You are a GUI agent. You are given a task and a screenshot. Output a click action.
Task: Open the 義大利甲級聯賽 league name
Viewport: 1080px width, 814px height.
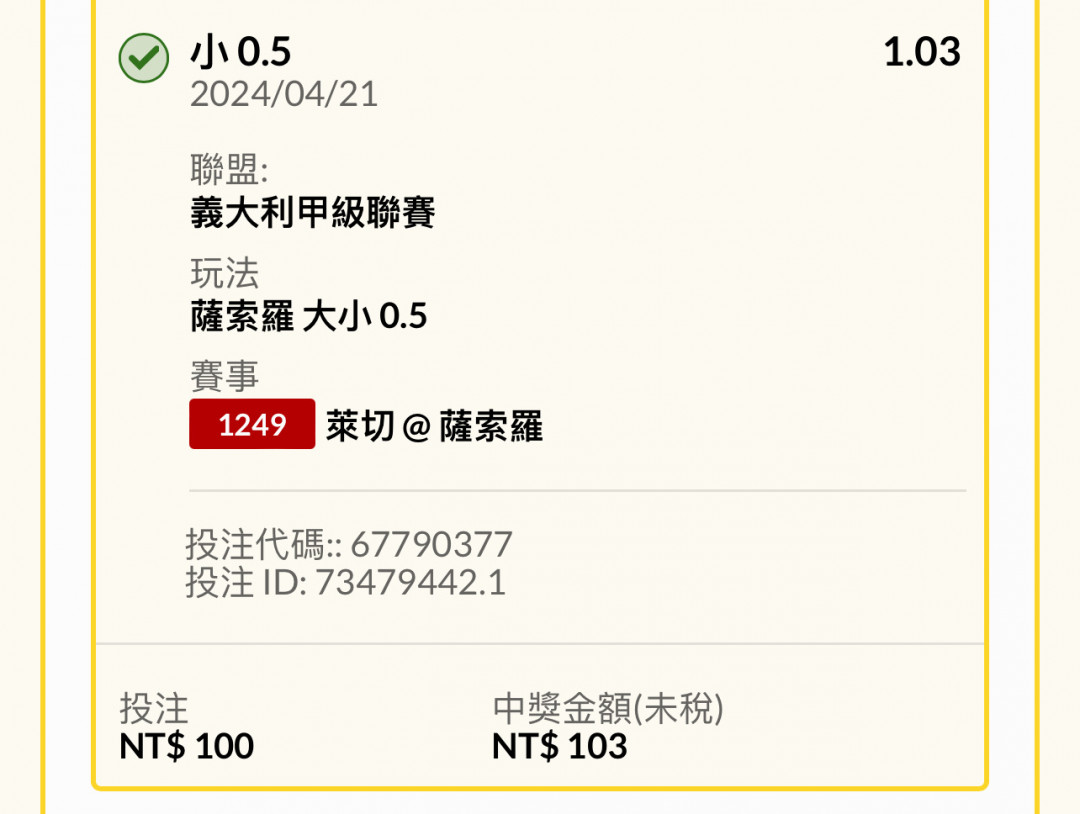click(312, 212)
